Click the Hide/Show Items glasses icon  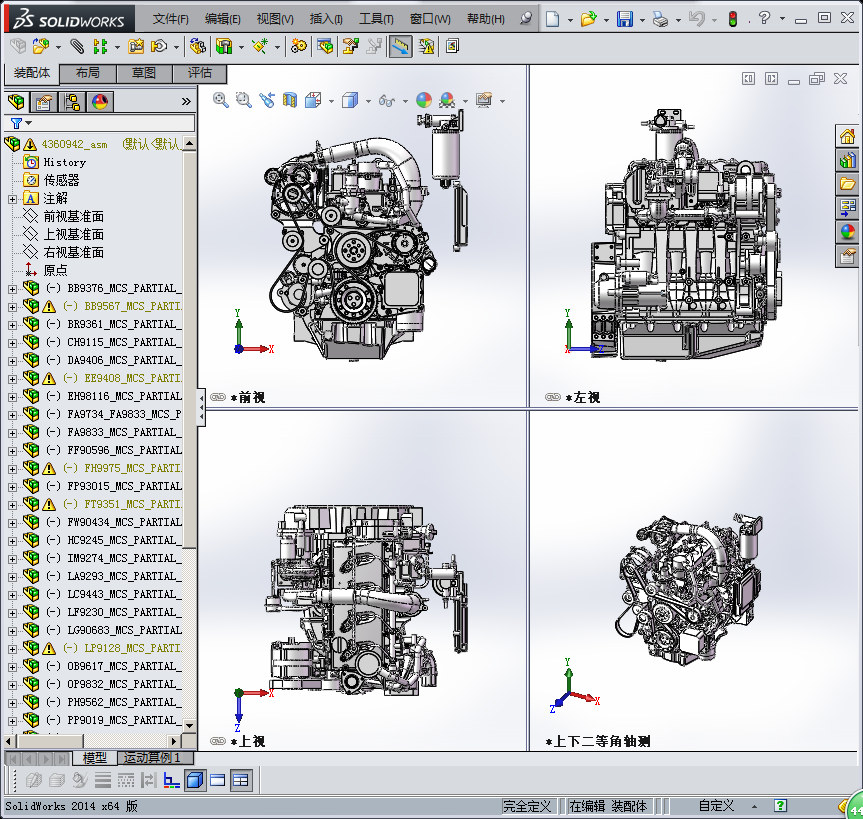pos(386,100)
